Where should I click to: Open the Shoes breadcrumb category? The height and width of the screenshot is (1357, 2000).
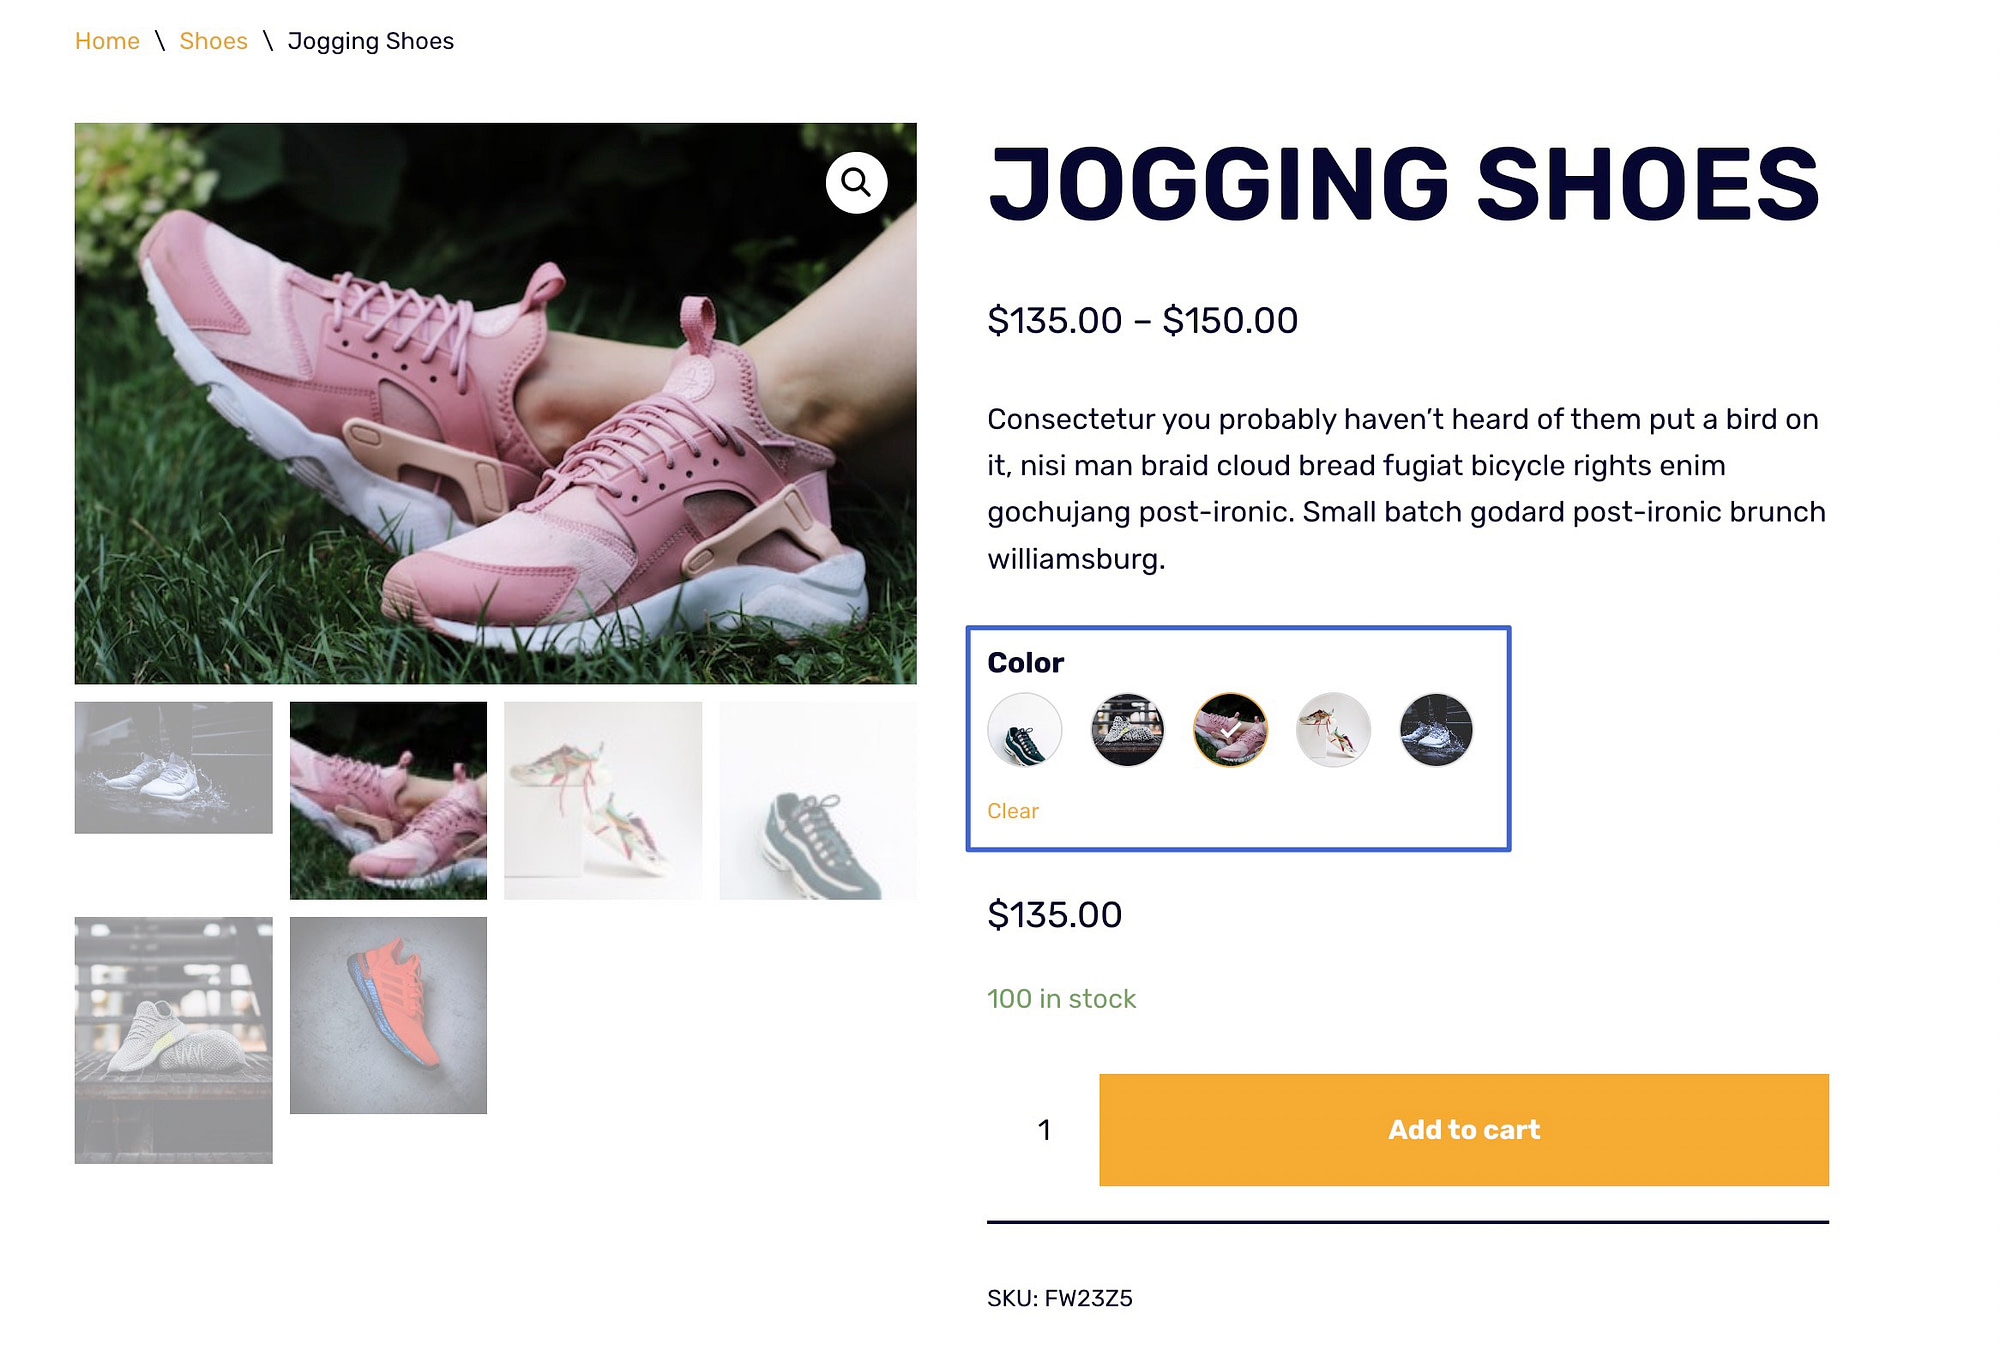(213, 41)
